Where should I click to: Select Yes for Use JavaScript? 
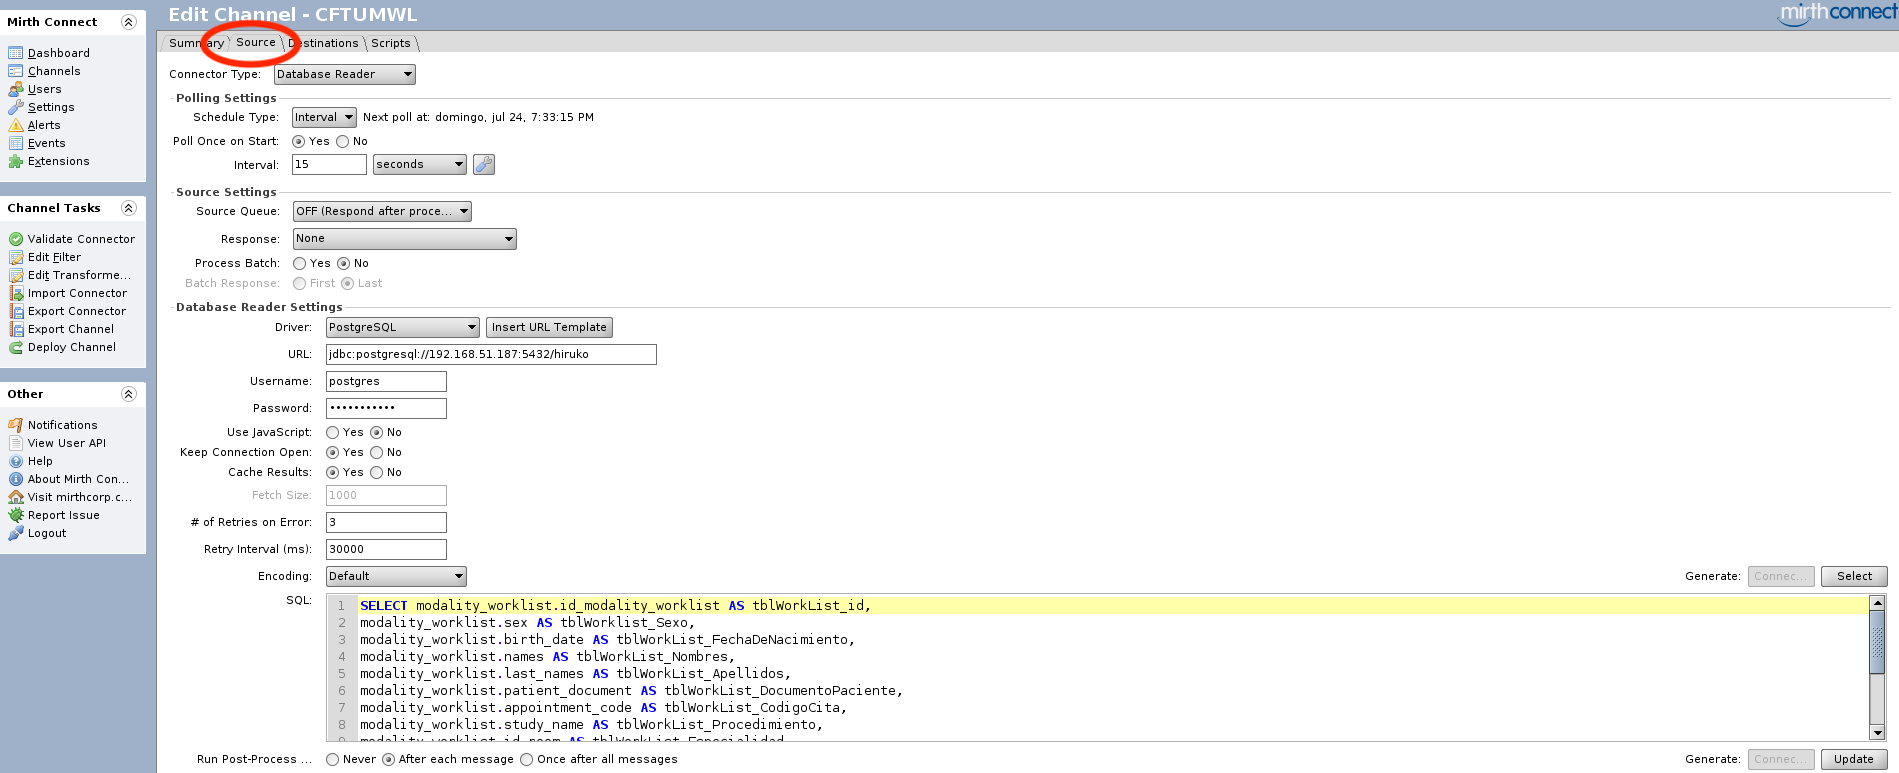333,433
